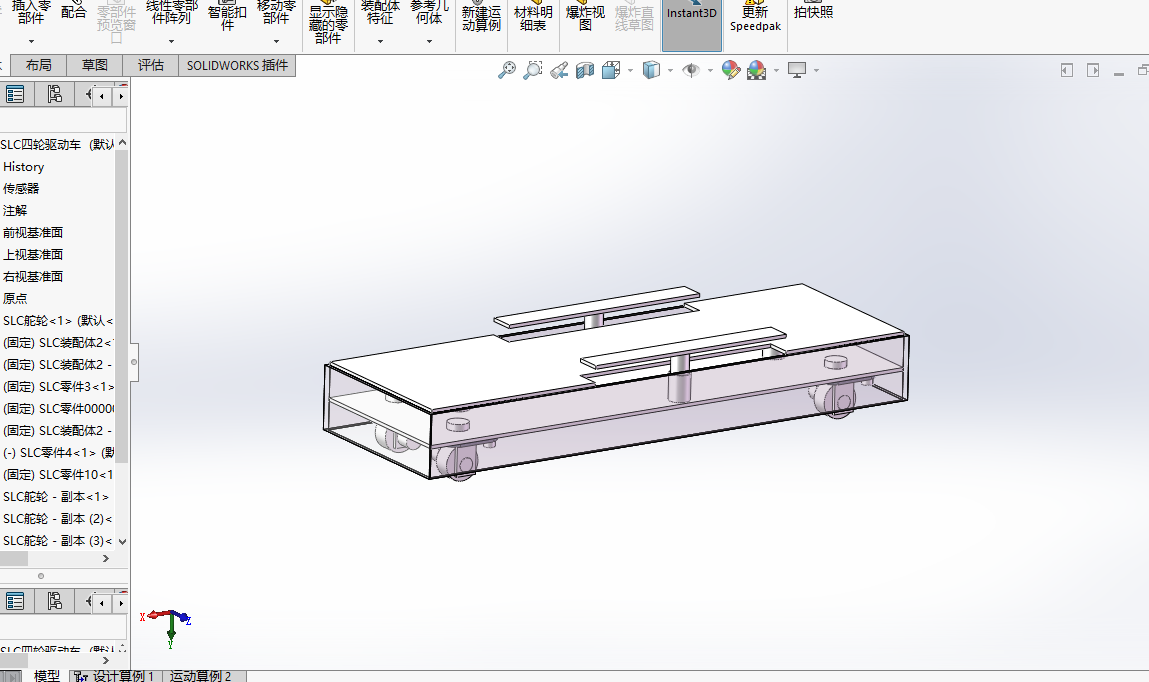Switch to the 布局 tab
Screen dimensions: 1149x682
(38, 65)
